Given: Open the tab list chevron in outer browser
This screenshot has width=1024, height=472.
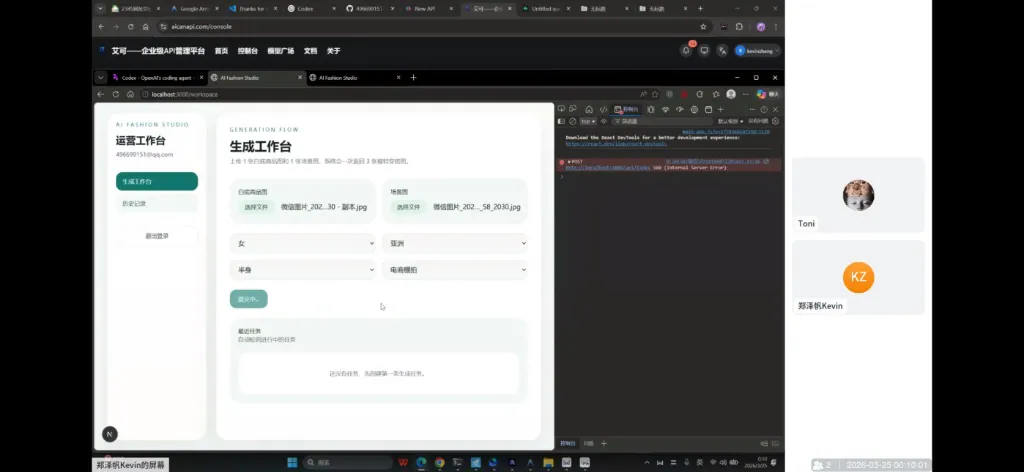Looking at the screenshot, I should click(101, 8).
